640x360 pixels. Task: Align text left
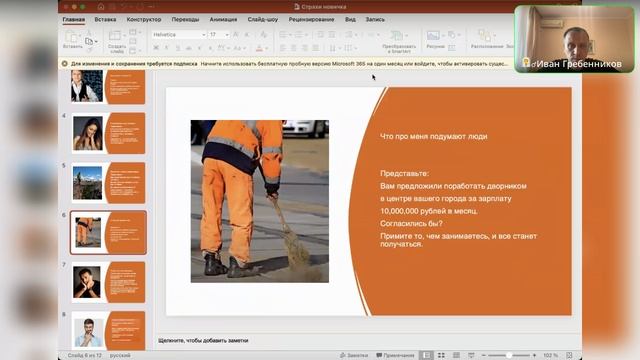coord(283,48)
